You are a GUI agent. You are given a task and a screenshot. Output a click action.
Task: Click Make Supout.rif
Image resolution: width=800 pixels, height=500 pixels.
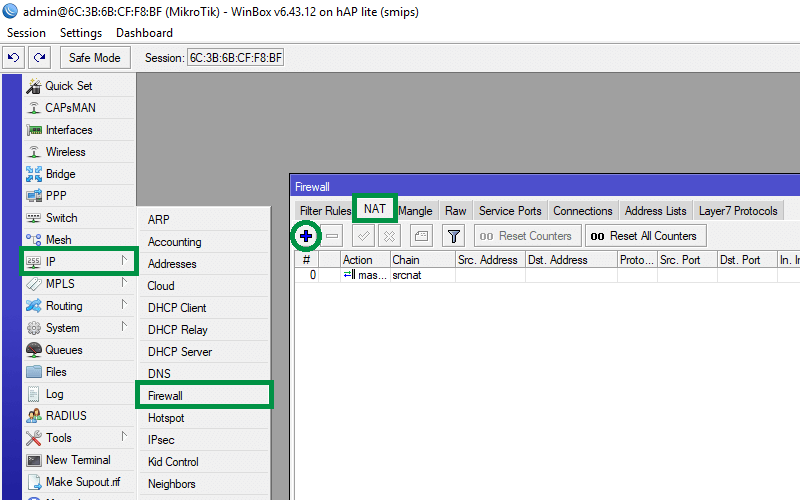[x=79, y=481]
